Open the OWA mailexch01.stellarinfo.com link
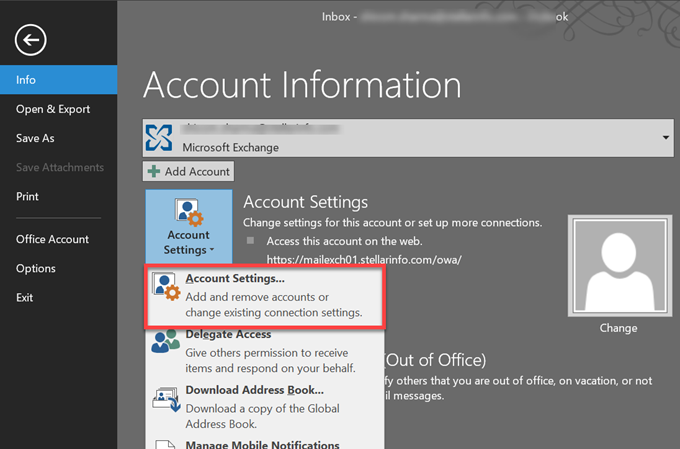 click(x=364, y=259)
